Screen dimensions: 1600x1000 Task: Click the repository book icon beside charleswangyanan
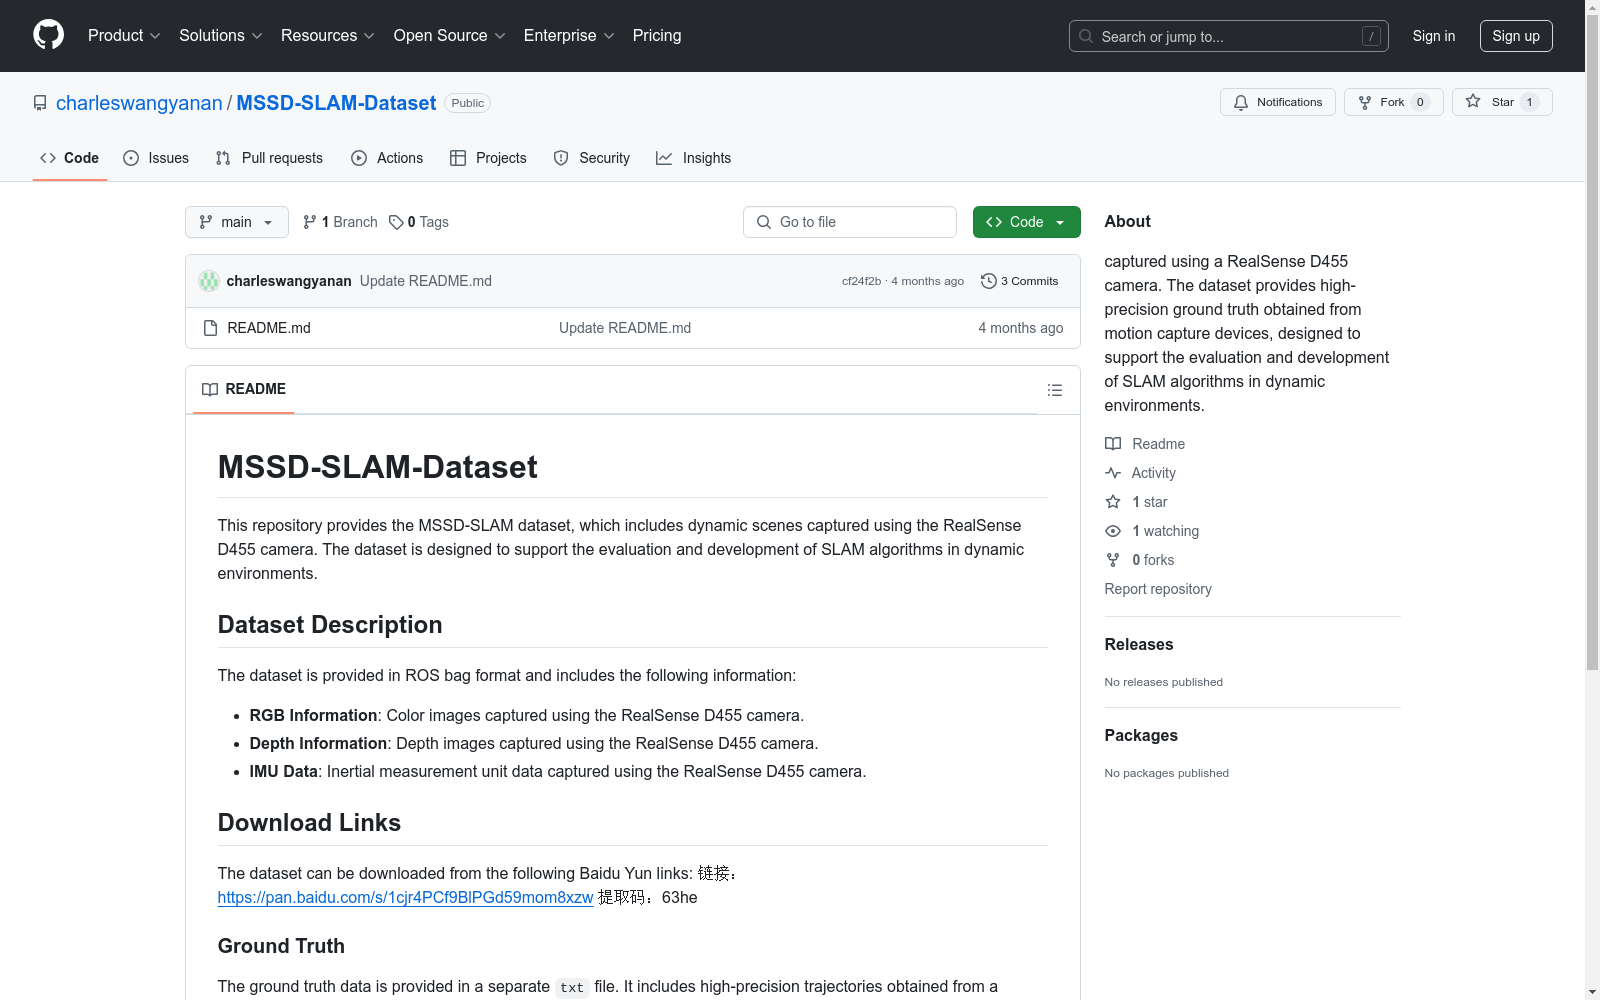[x=40, y=103]
